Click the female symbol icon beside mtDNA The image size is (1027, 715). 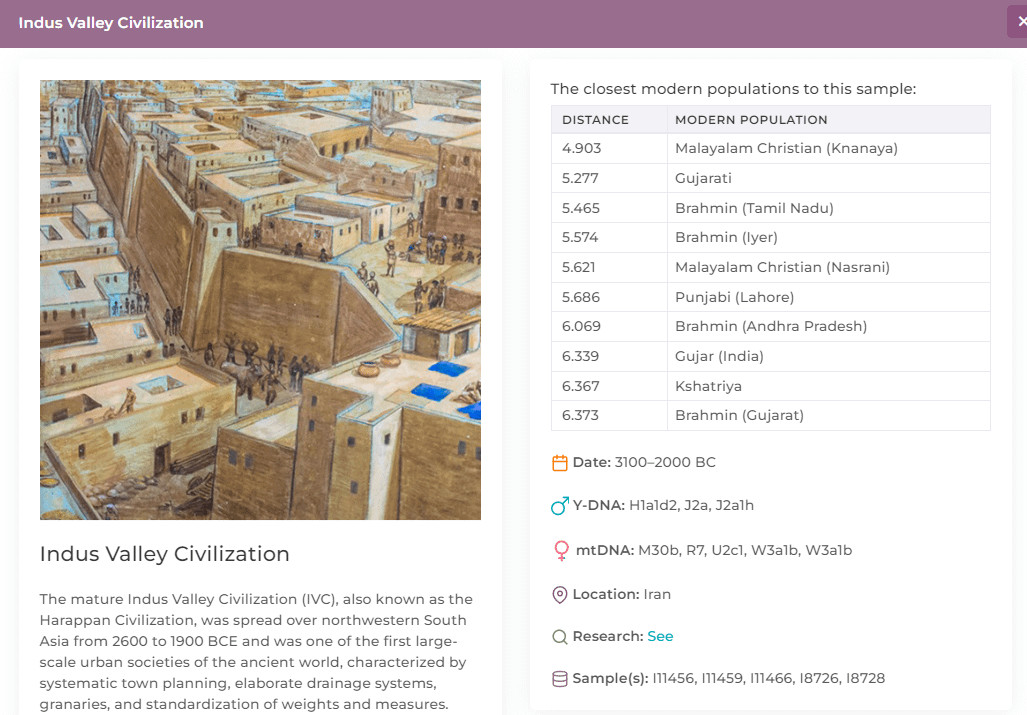(x=561, y=551)
